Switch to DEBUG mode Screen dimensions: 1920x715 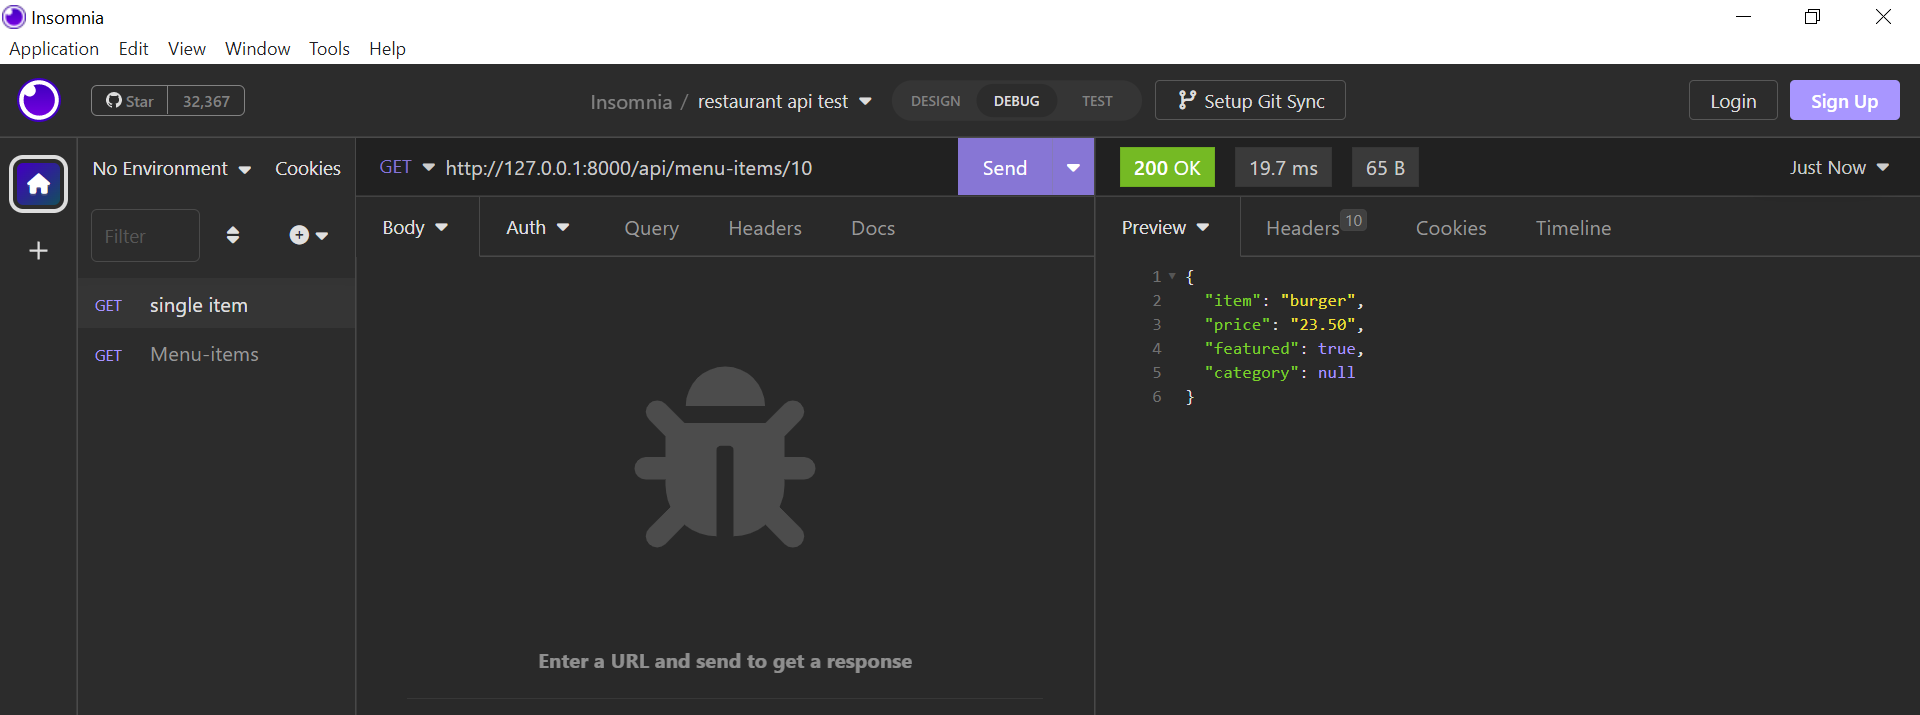1016,101
